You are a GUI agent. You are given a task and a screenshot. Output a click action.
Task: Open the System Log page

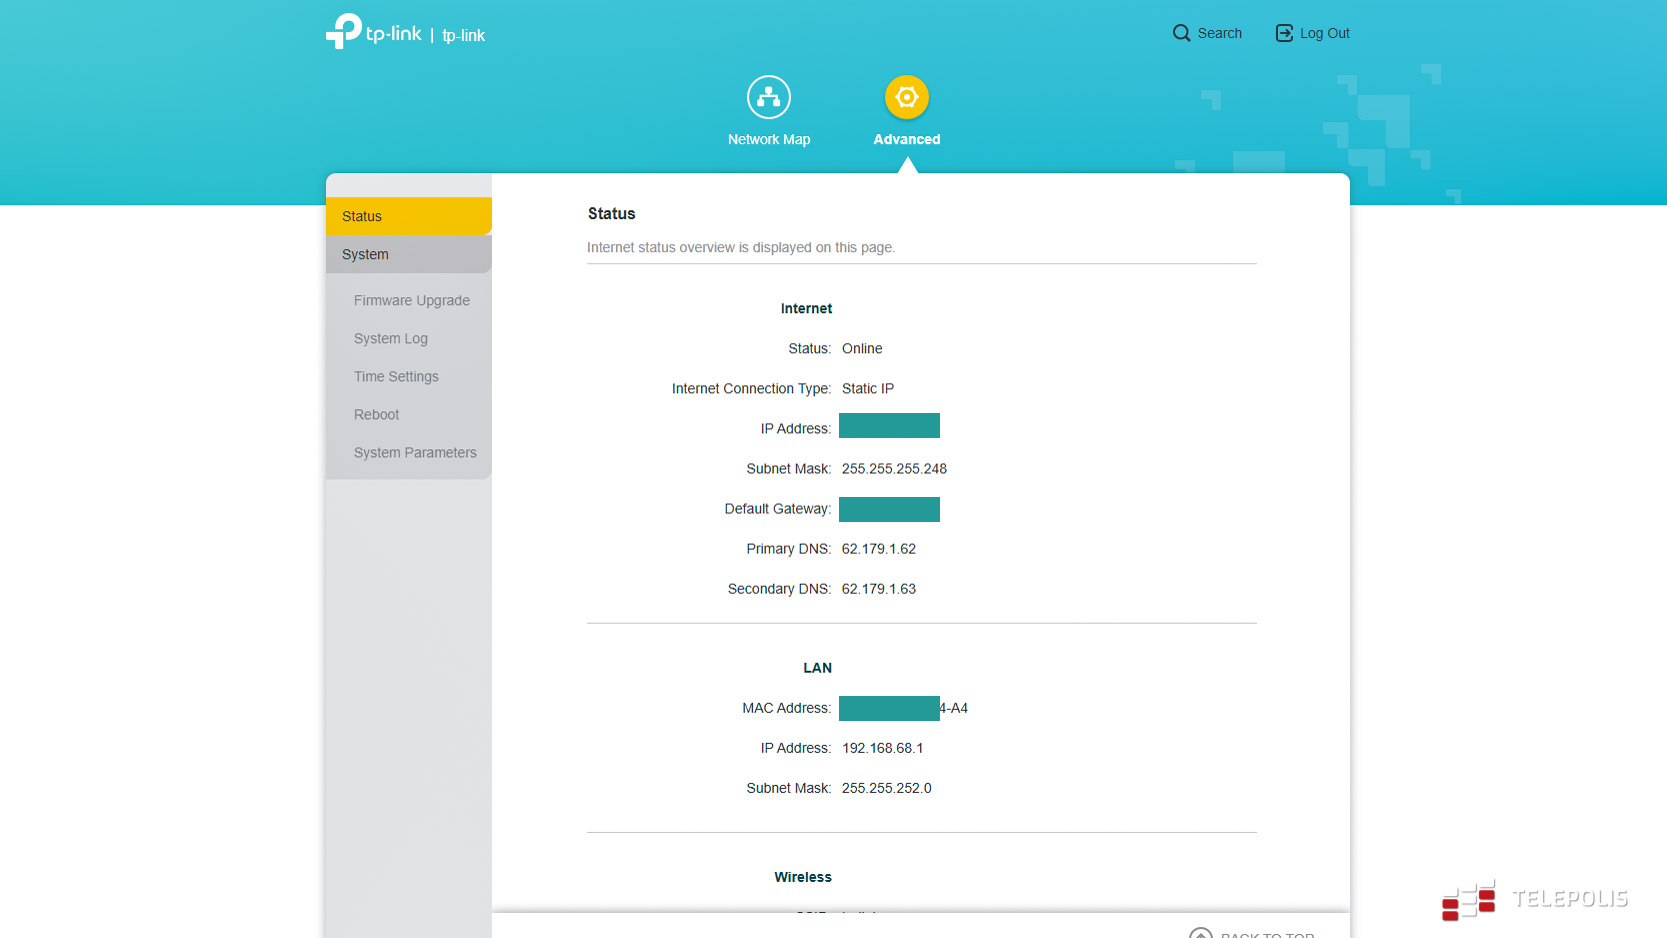390,338
